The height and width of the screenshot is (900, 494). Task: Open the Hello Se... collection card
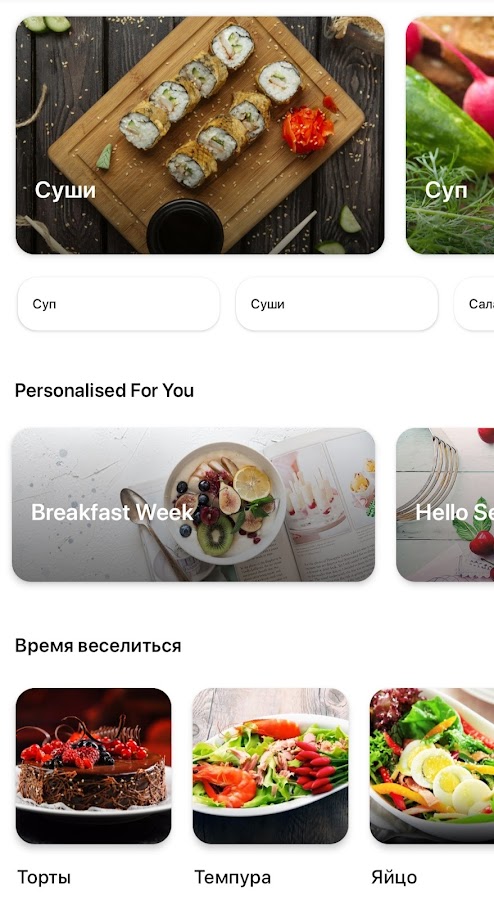point(445,505)
